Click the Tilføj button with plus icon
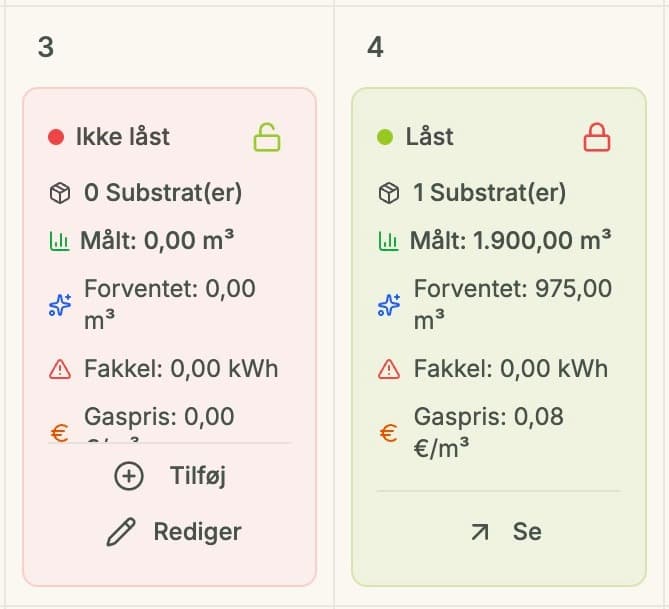 [170, 475]
